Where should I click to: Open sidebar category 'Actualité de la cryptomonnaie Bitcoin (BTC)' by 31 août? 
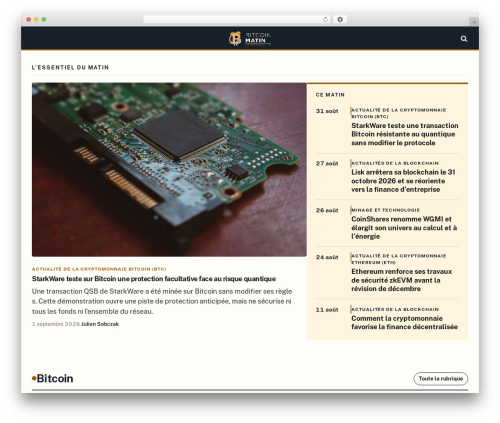(x=398, y=113)
